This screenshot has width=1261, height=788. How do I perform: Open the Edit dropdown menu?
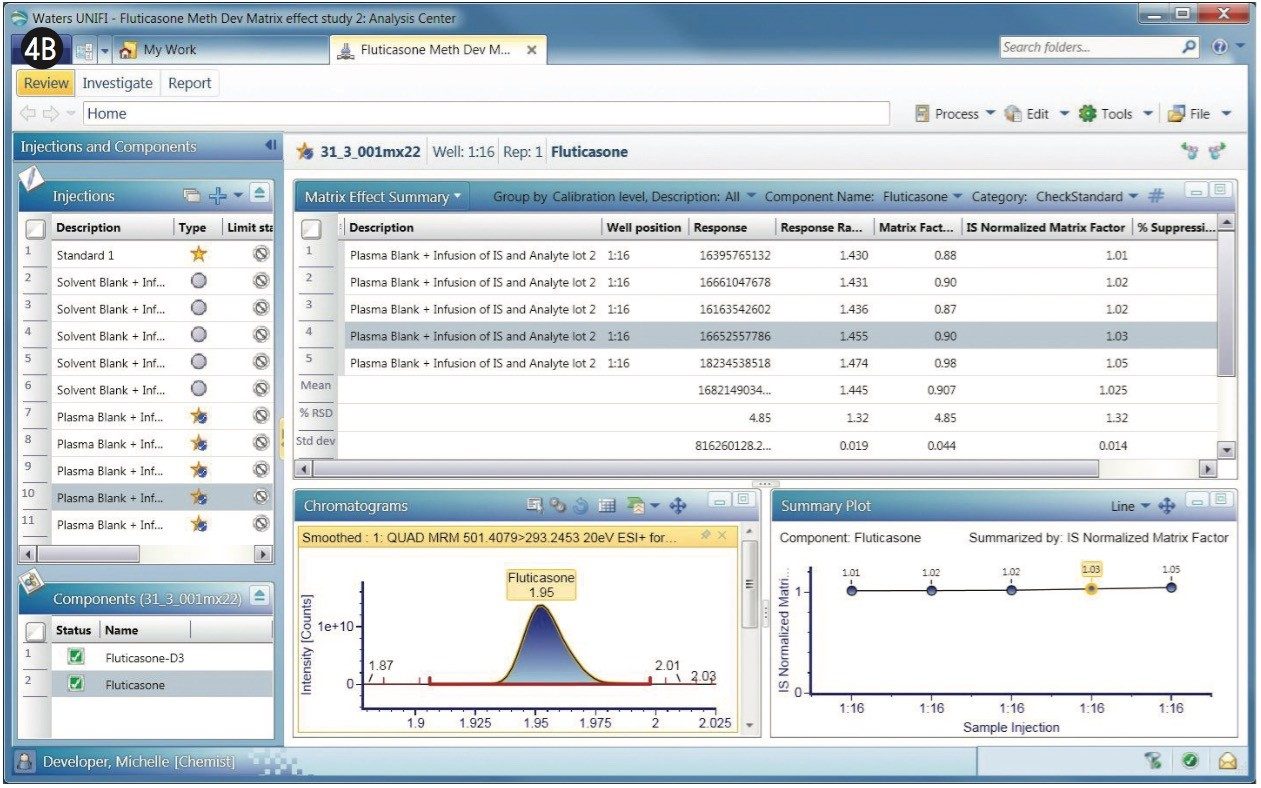click(1036, 114)
